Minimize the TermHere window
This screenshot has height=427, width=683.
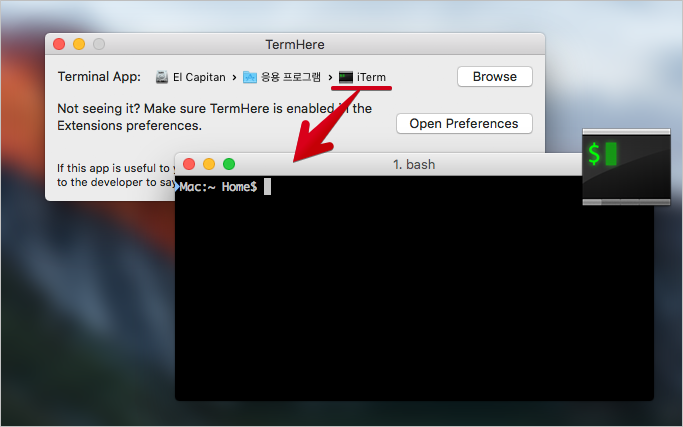point(79,44)
